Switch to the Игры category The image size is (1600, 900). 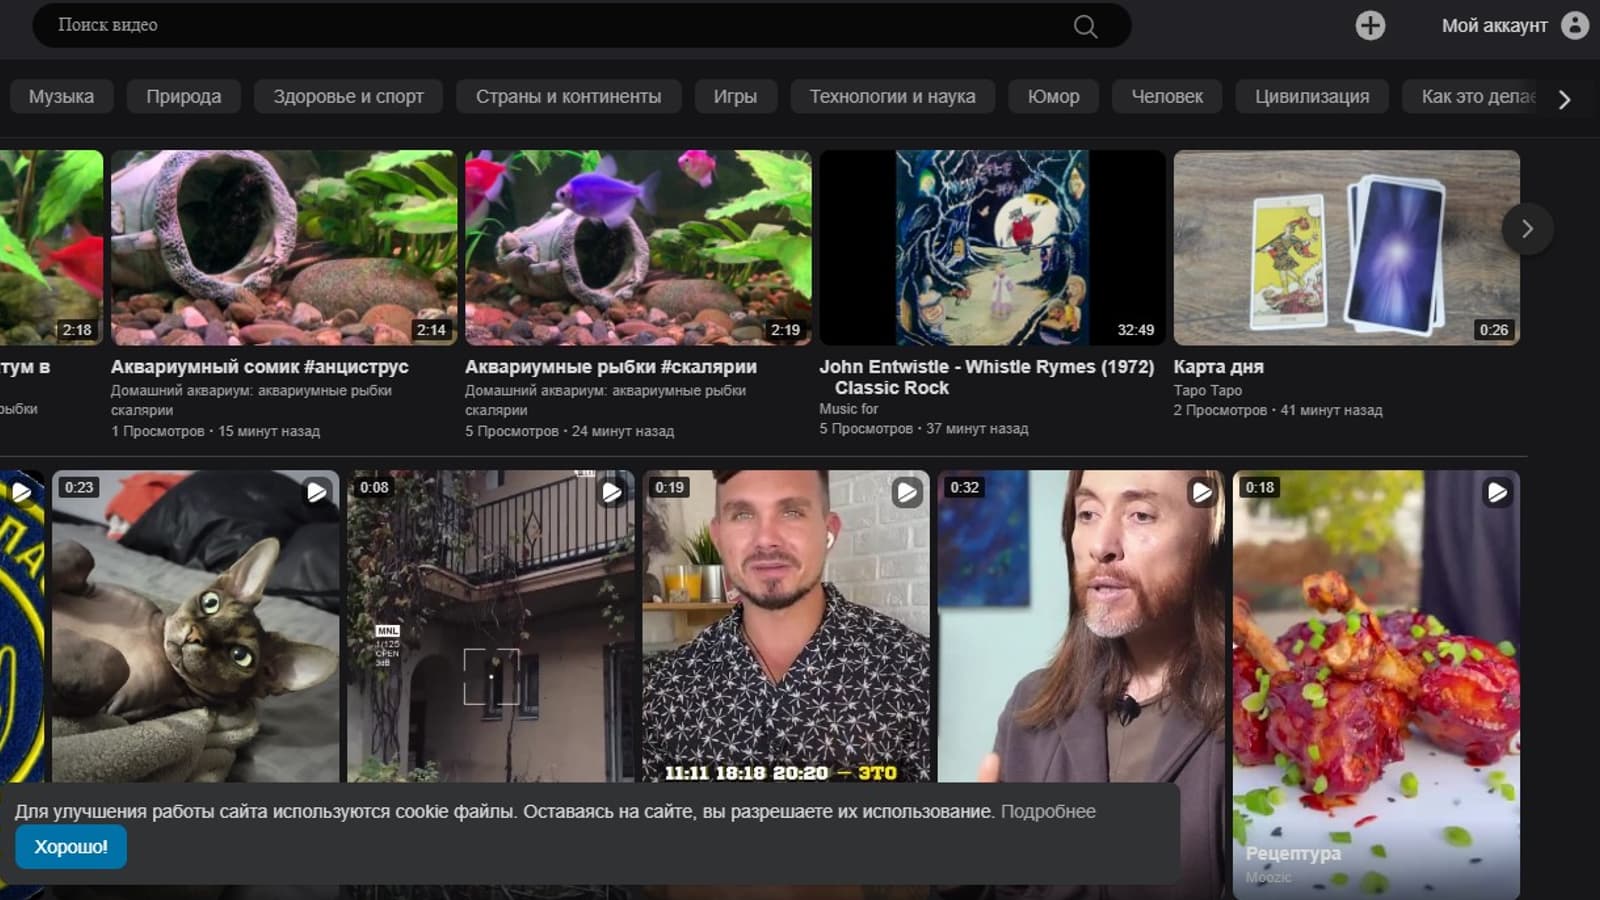click(x=735, y=97)
